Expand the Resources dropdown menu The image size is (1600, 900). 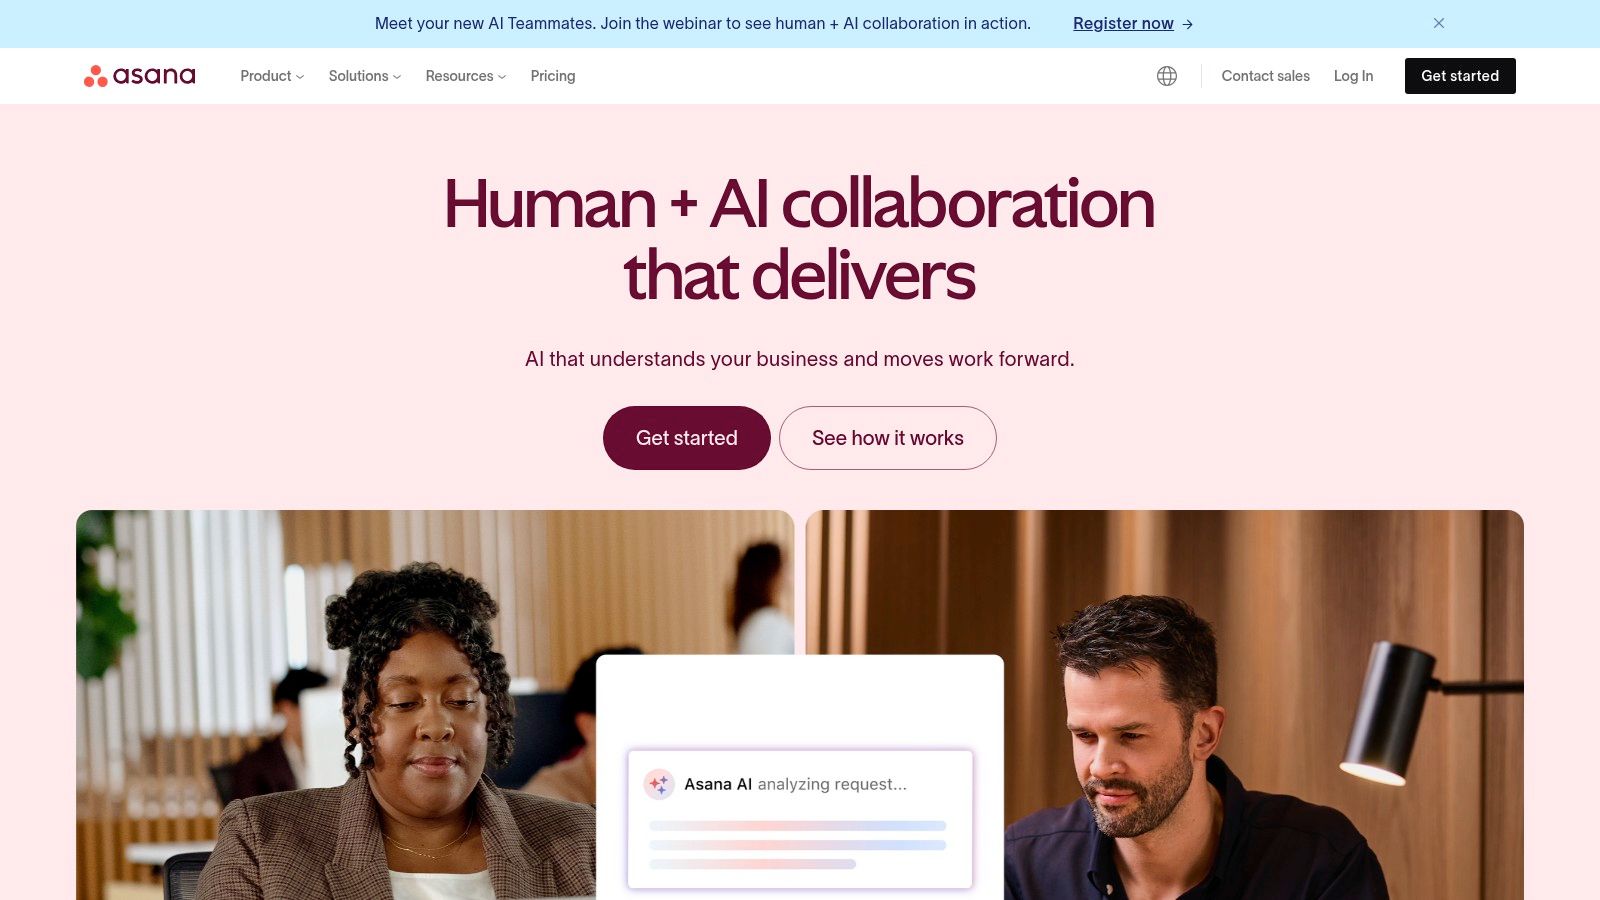[x=466, y=76]
